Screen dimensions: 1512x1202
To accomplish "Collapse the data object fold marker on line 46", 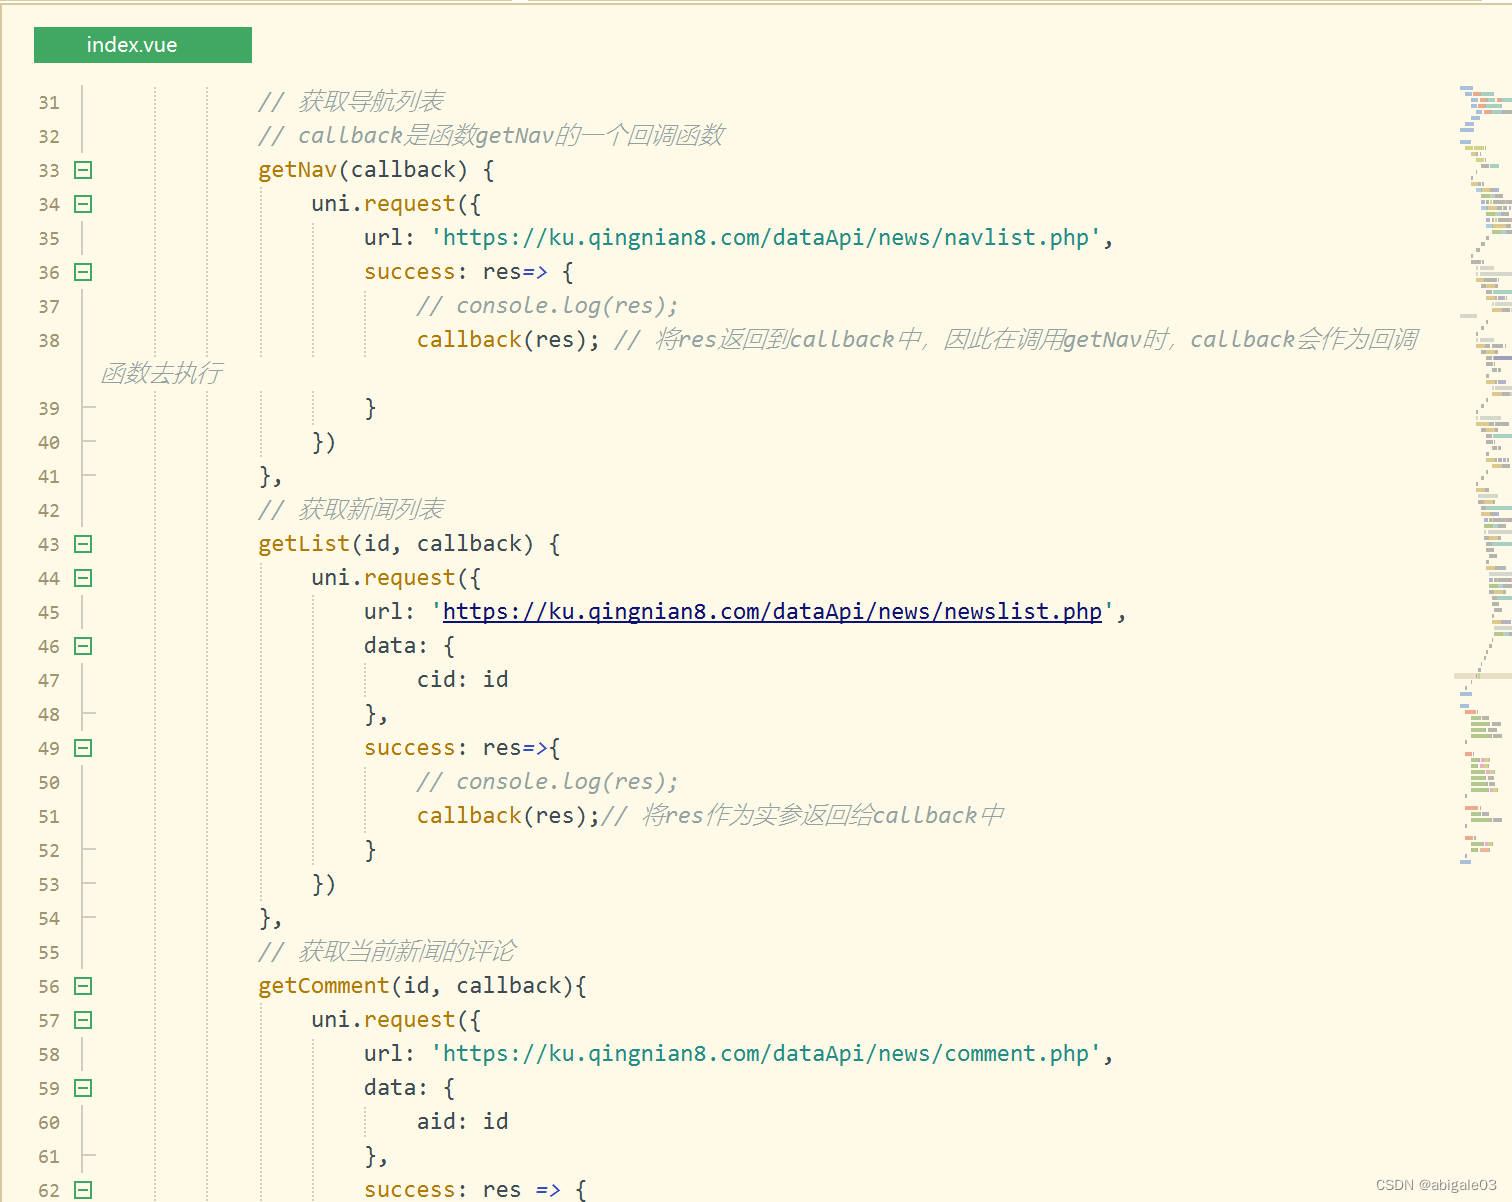I will 83,646.
